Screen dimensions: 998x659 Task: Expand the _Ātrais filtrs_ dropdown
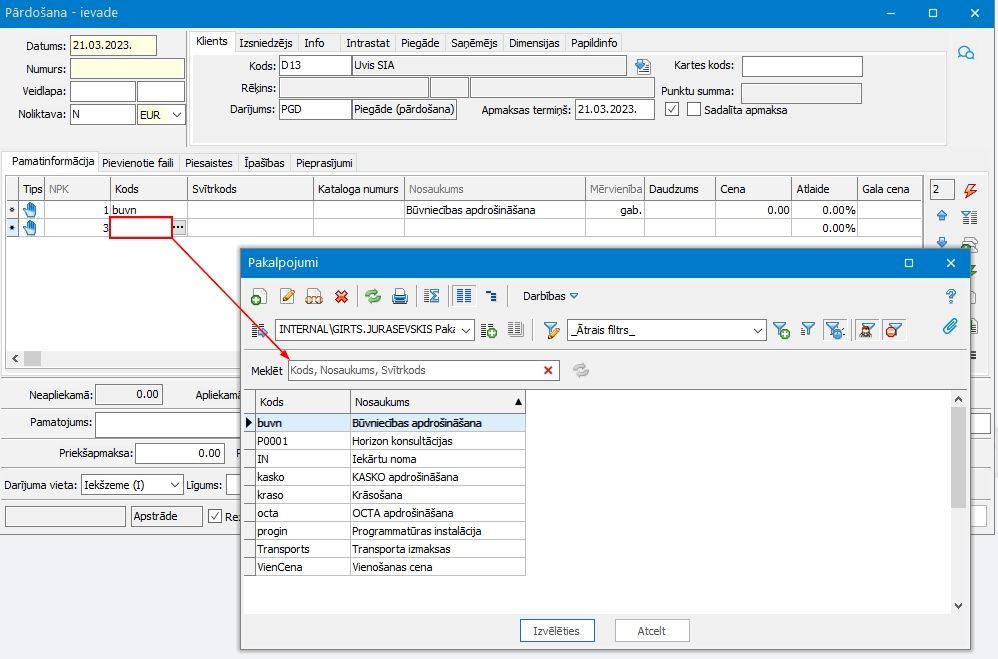pos(757,330)
